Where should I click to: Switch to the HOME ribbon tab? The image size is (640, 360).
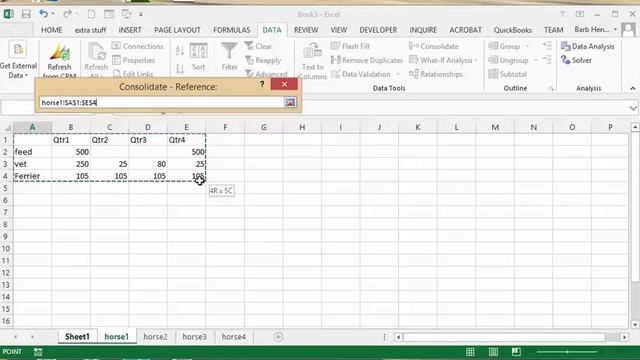click(52, 30)
